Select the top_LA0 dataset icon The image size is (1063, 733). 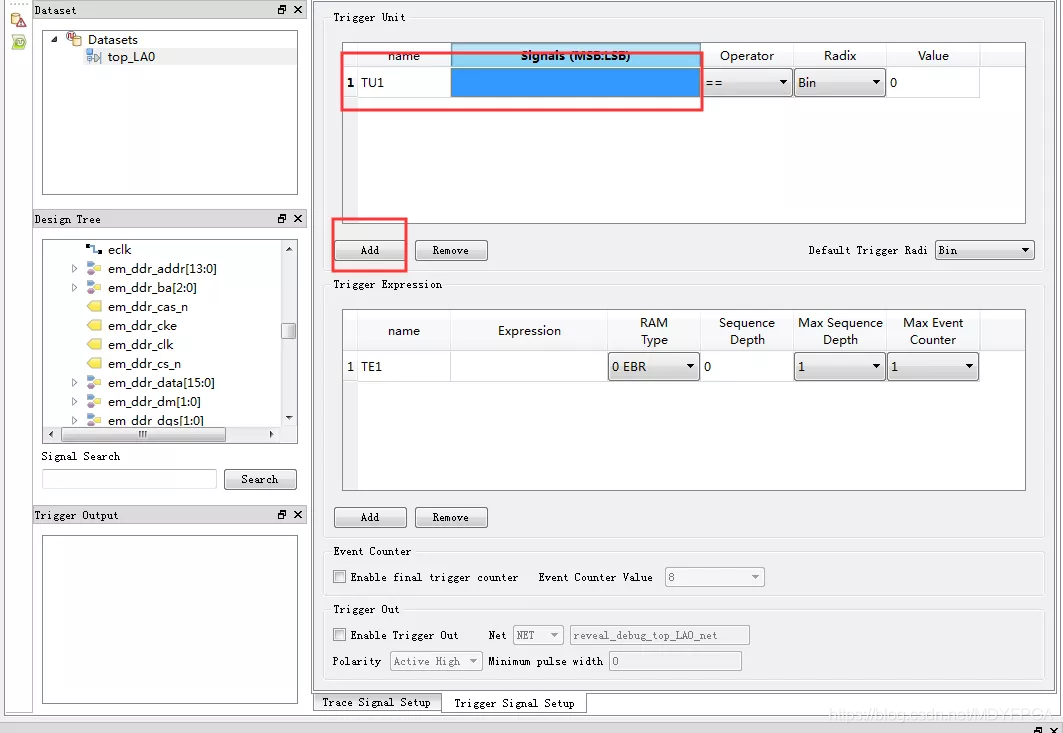pyautogui.click(x=94, y=57)
